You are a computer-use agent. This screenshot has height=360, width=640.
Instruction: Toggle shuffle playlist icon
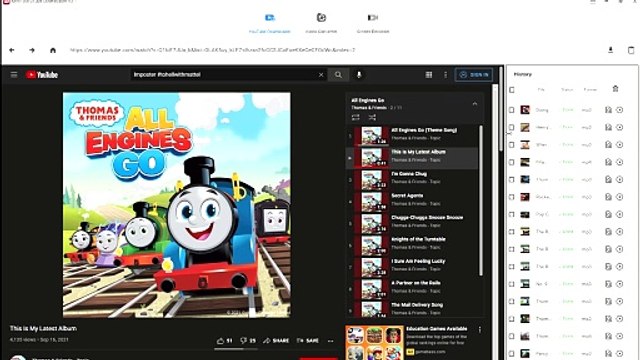[x=372, y=118]
